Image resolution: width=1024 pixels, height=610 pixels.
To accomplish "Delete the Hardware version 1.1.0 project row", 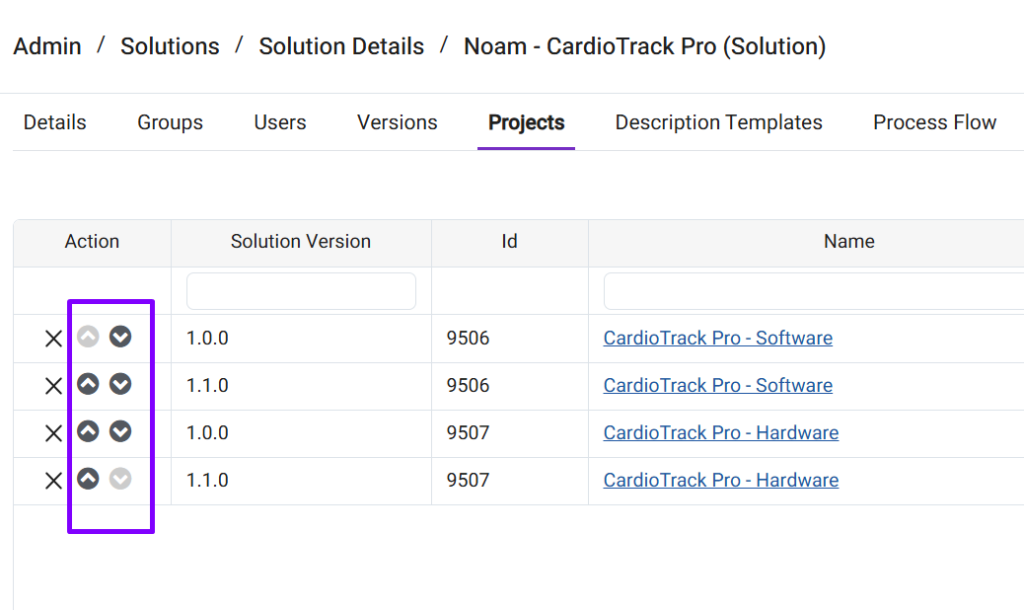I will point(53,481).
